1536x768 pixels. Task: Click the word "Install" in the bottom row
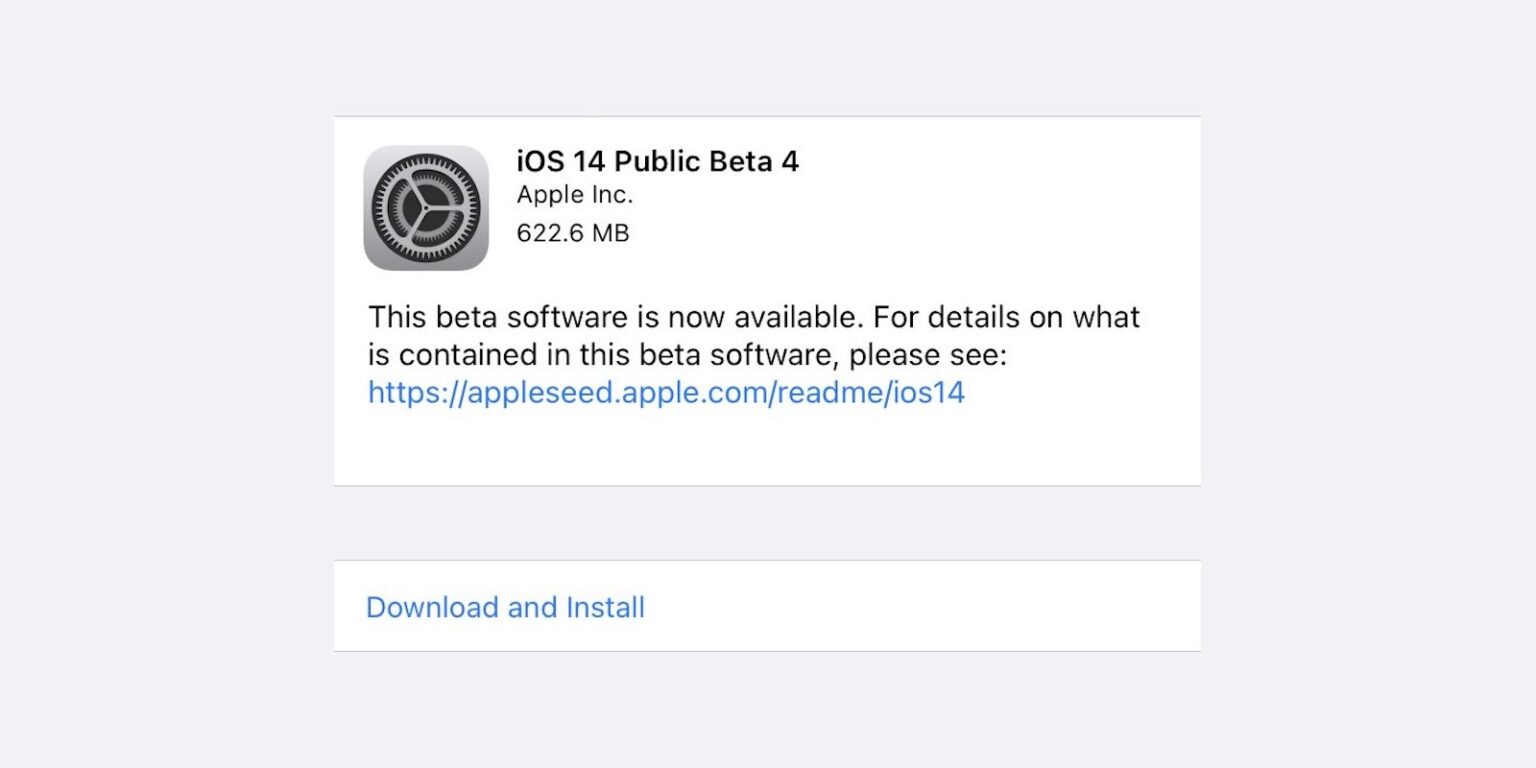(x=605, y=607)
